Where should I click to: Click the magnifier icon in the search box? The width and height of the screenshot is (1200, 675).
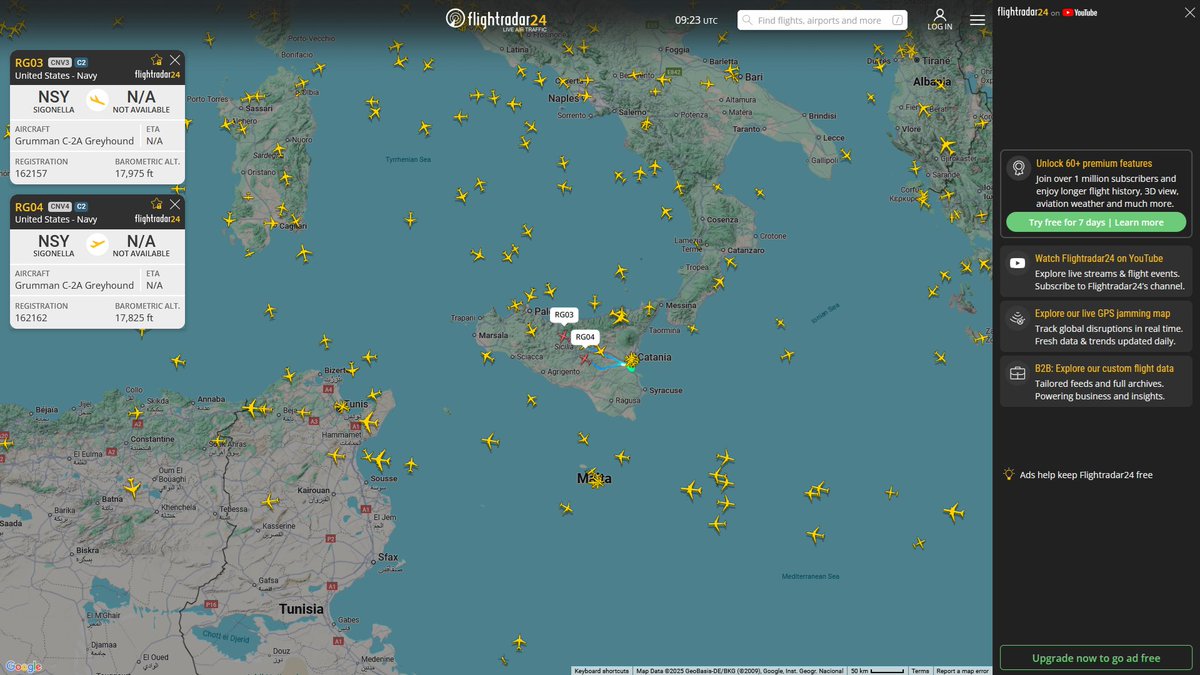pyautogui.click(x=748, y=20)
